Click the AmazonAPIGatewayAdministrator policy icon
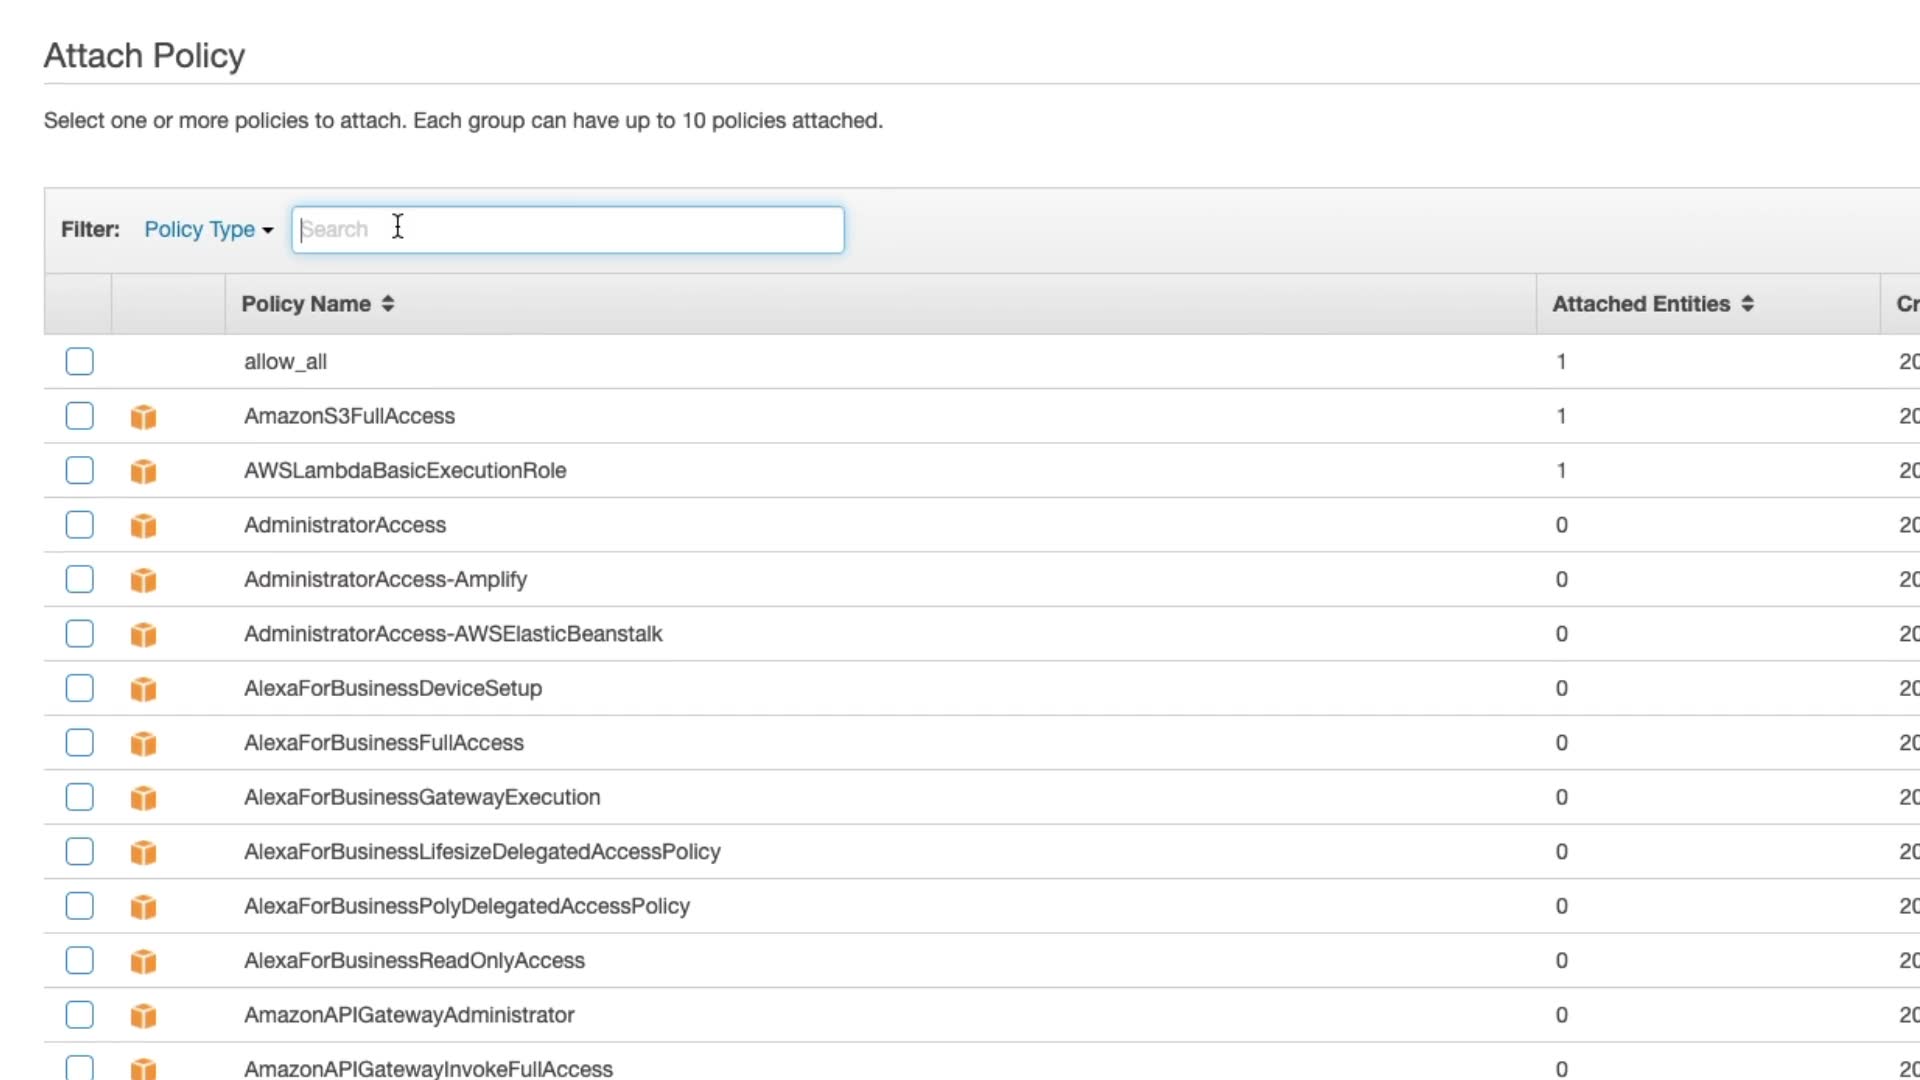This screenshot has width=1920, height=1080. [143, 1016]
